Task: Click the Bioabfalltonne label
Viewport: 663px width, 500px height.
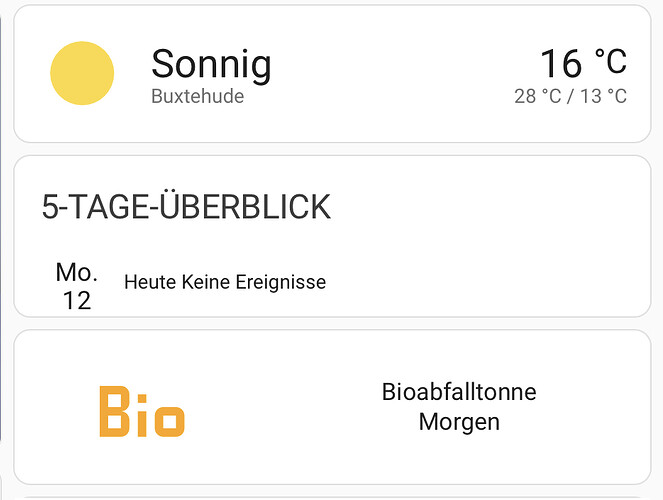Action: (x=459, y=392)
